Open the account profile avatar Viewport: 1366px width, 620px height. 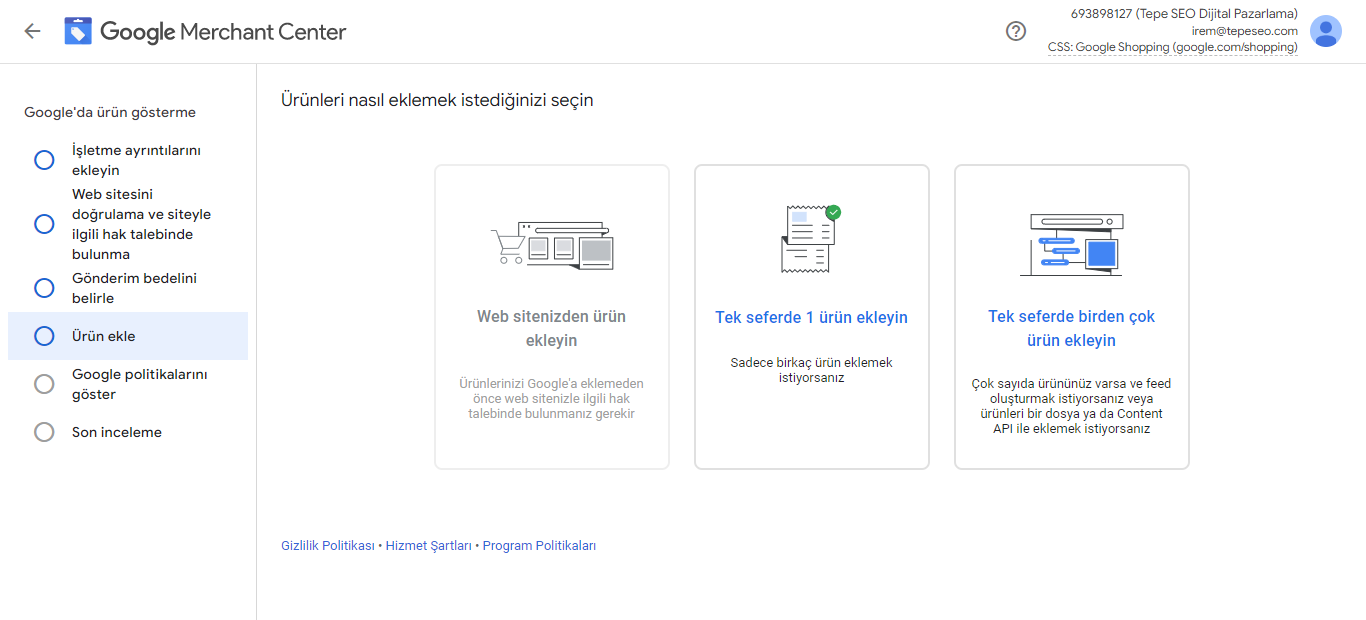point(1326,32)
